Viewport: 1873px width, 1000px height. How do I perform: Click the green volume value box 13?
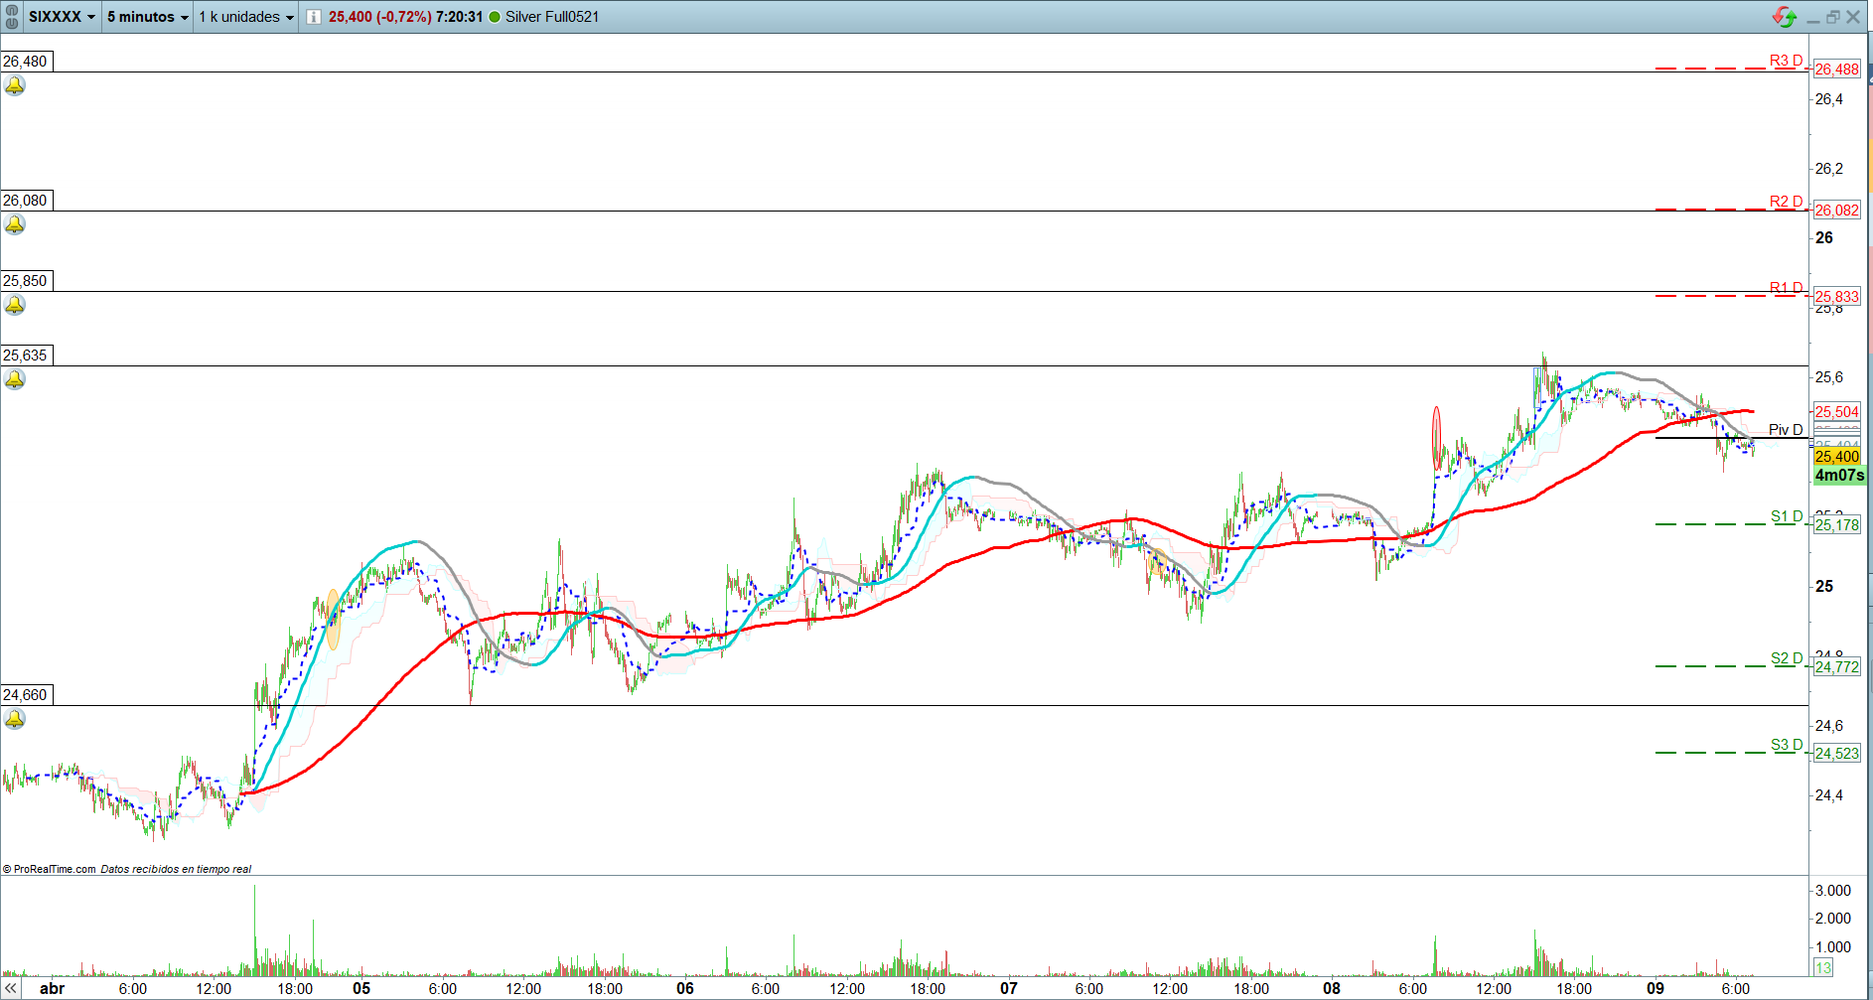coord(1823,967)
